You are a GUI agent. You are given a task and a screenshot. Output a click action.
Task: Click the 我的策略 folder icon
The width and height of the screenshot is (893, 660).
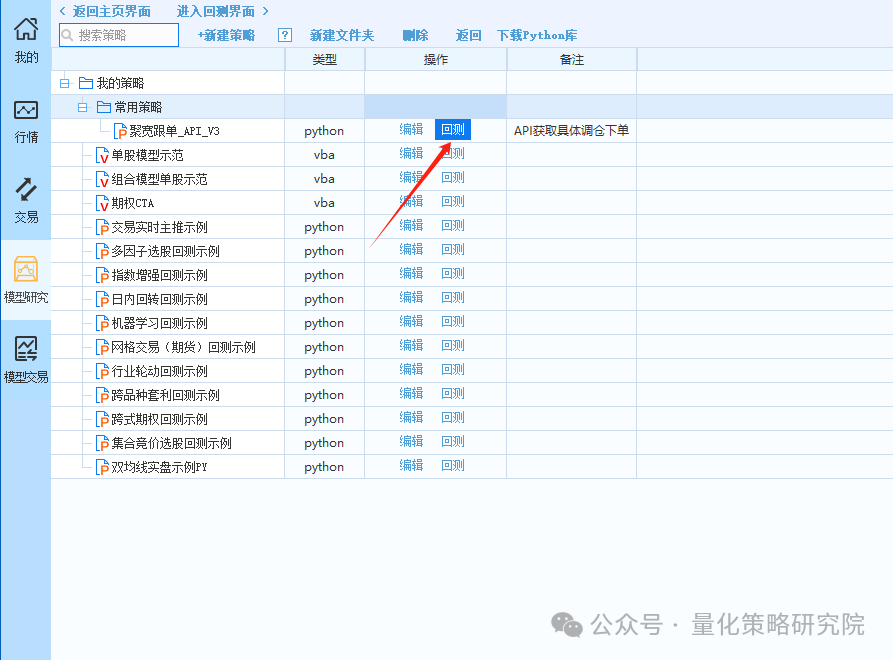tap(86, 83)
